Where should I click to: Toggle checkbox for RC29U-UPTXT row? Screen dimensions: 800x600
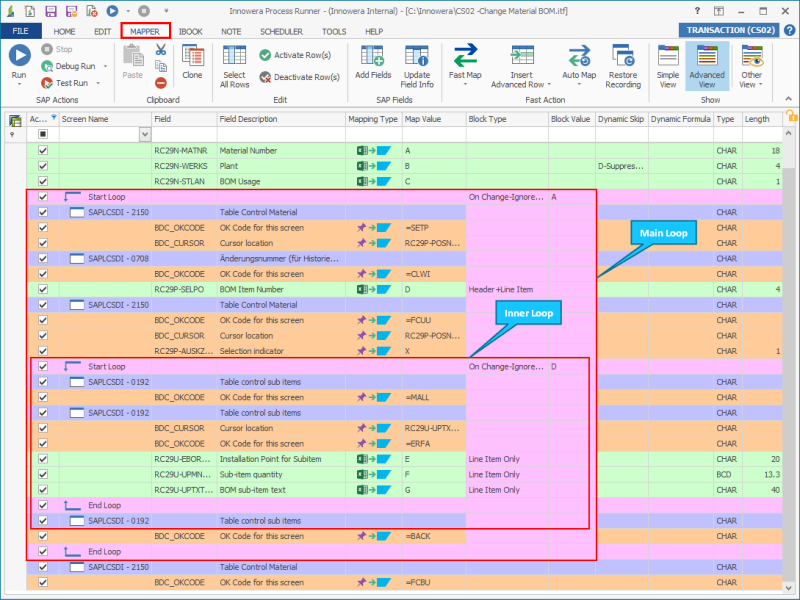(43, 490)
